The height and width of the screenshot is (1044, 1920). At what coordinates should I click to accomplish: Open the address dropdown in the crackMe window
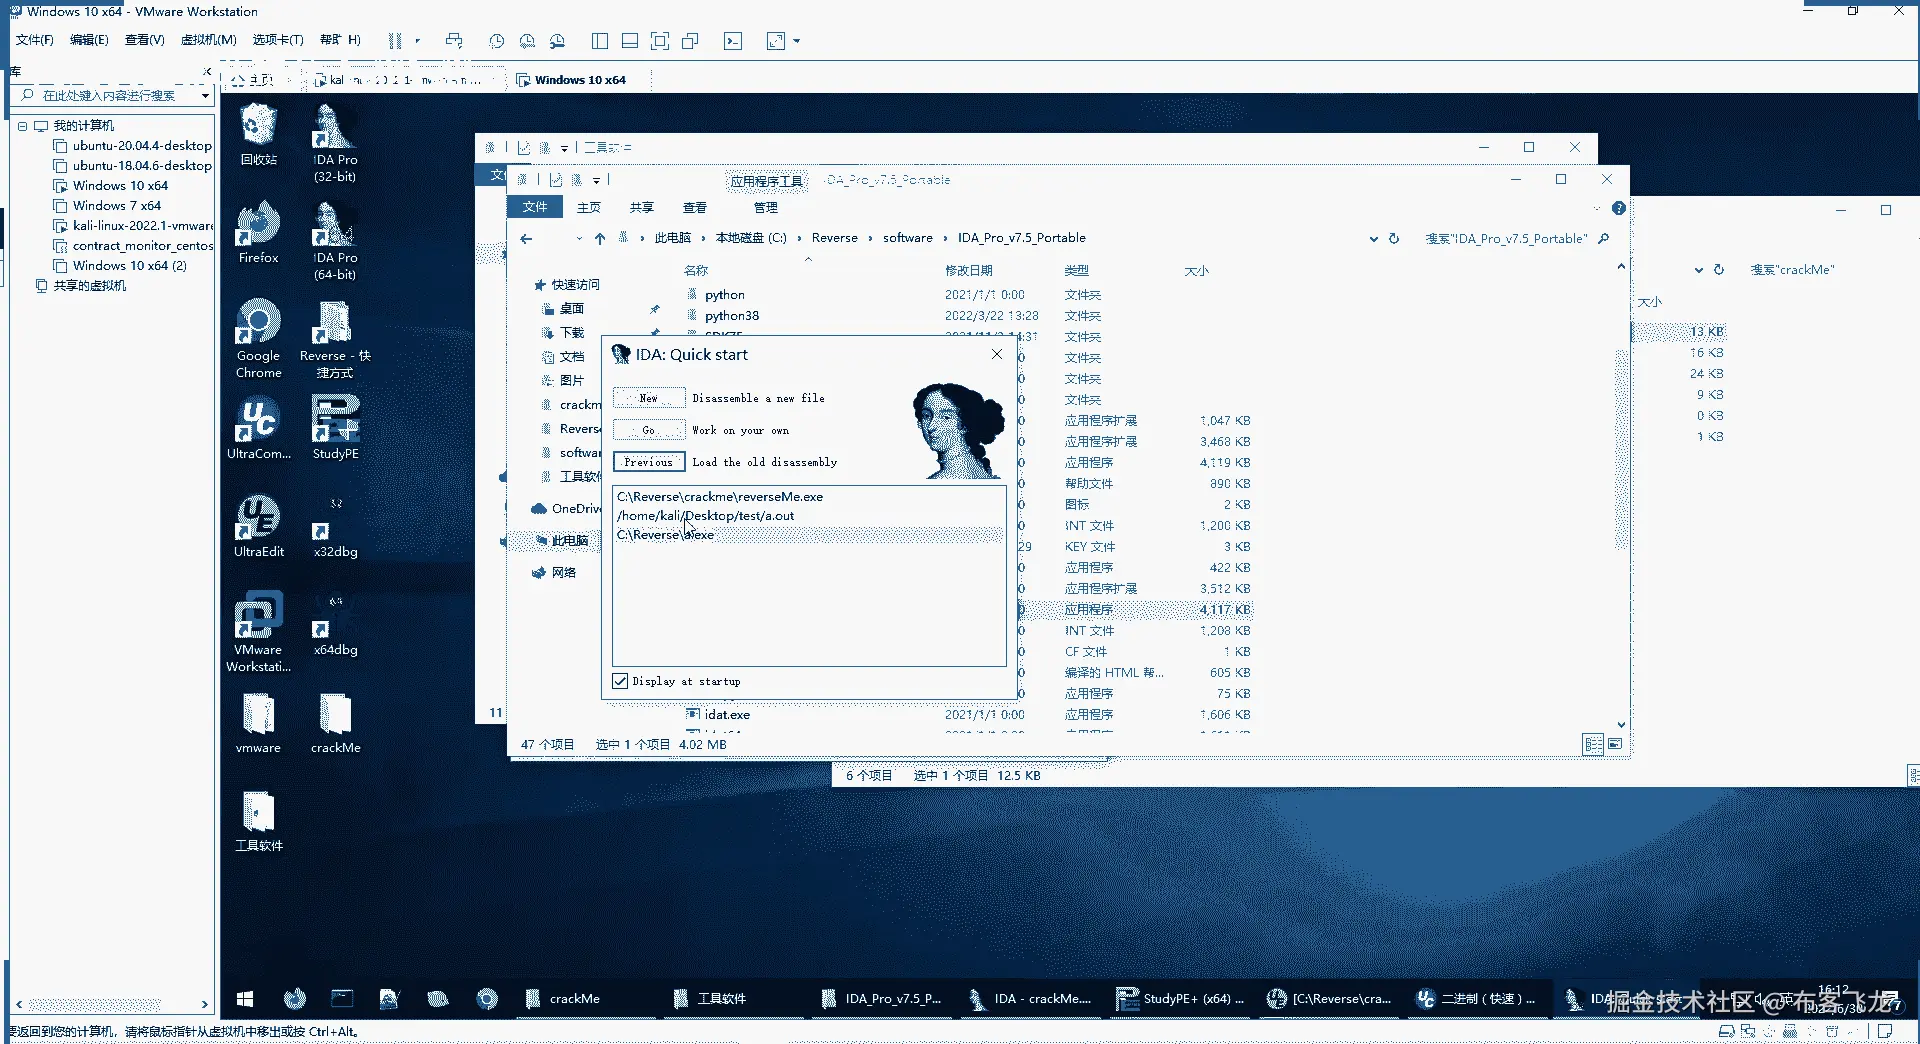pyautogui.click(x=1698, y=270)
